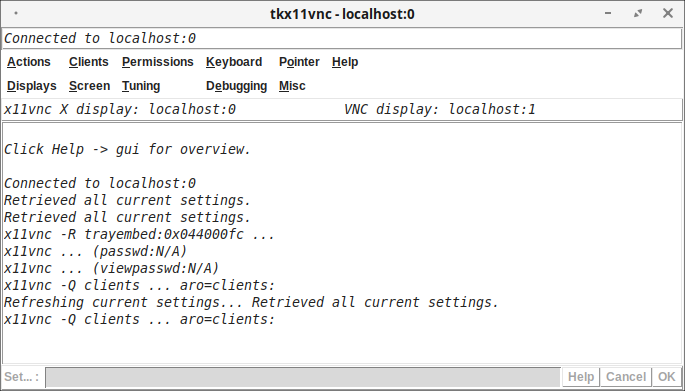
Task: Click the 'Set... :' label
Action: click(x=21, y=377)
